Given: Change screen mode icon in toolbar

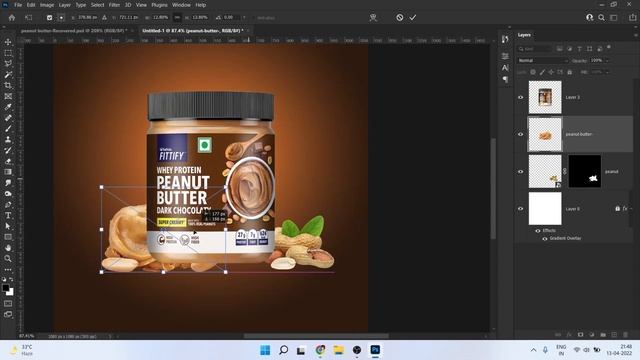Looking at the screenshot, I should pyautogui.click(x=8, y=314).
